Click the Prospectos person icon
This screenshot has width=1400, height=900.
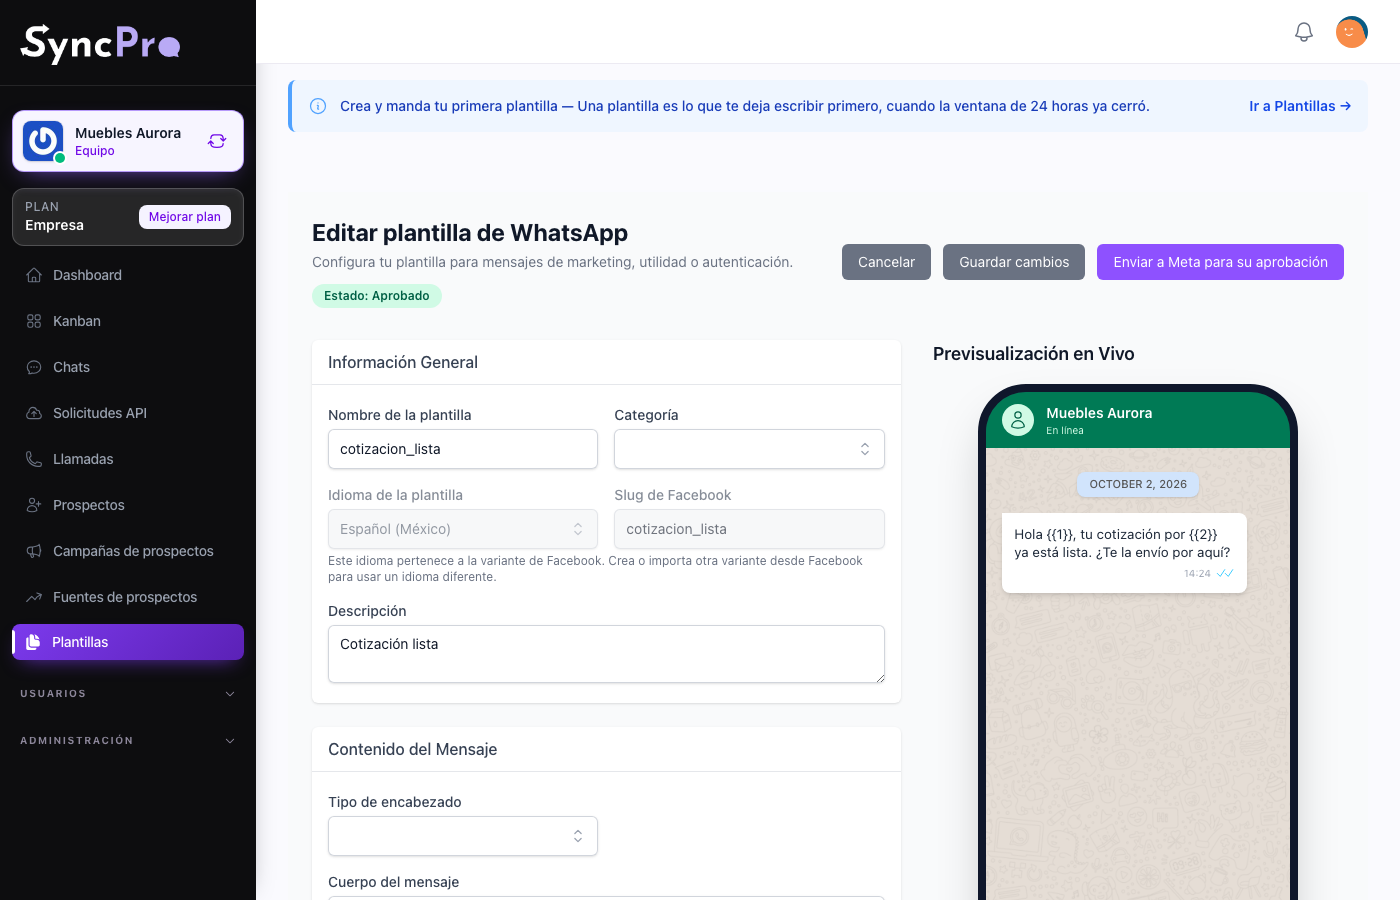tap(34, 505)
